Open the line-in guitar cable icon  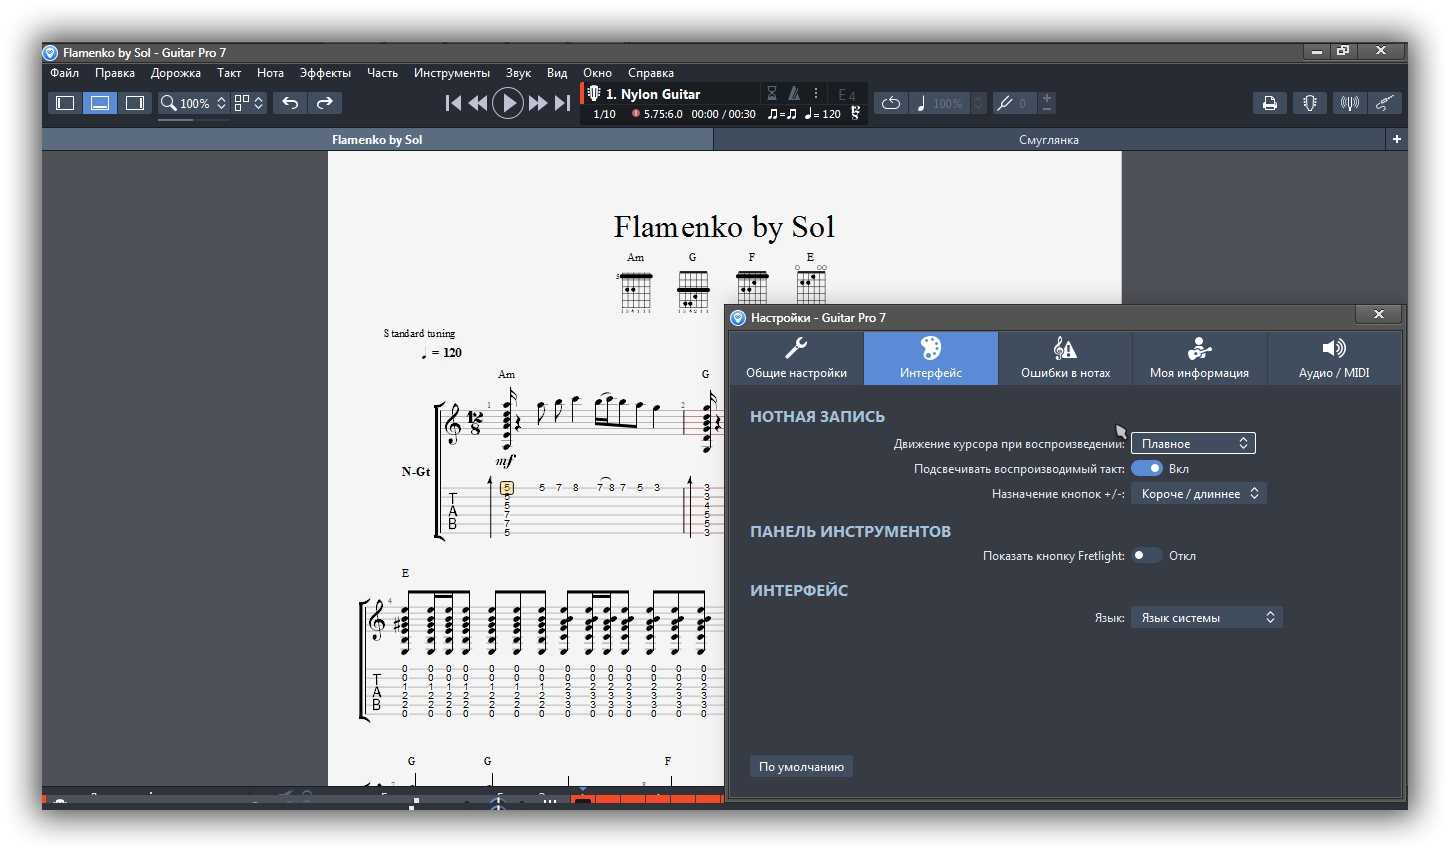point(1385,103)
